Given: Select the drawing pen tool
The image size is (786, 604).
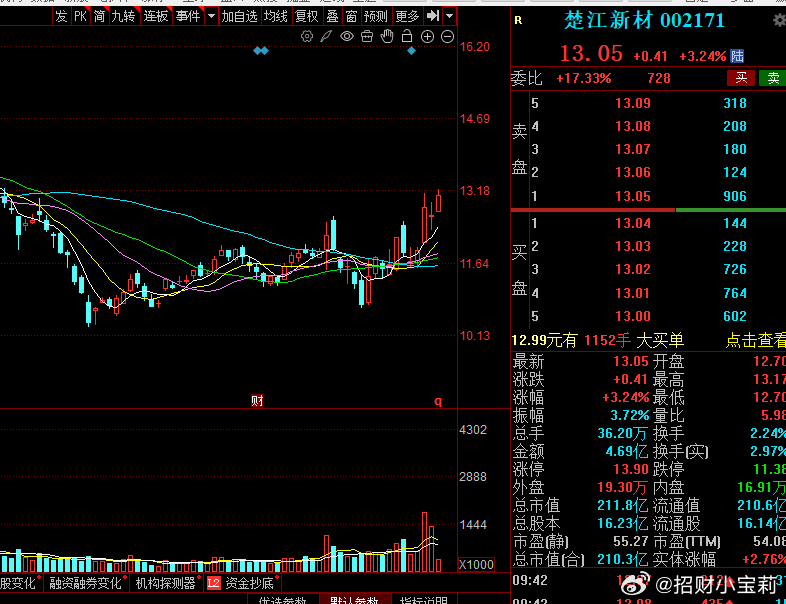Looking at the screenshot, I should tap(326, 36).
